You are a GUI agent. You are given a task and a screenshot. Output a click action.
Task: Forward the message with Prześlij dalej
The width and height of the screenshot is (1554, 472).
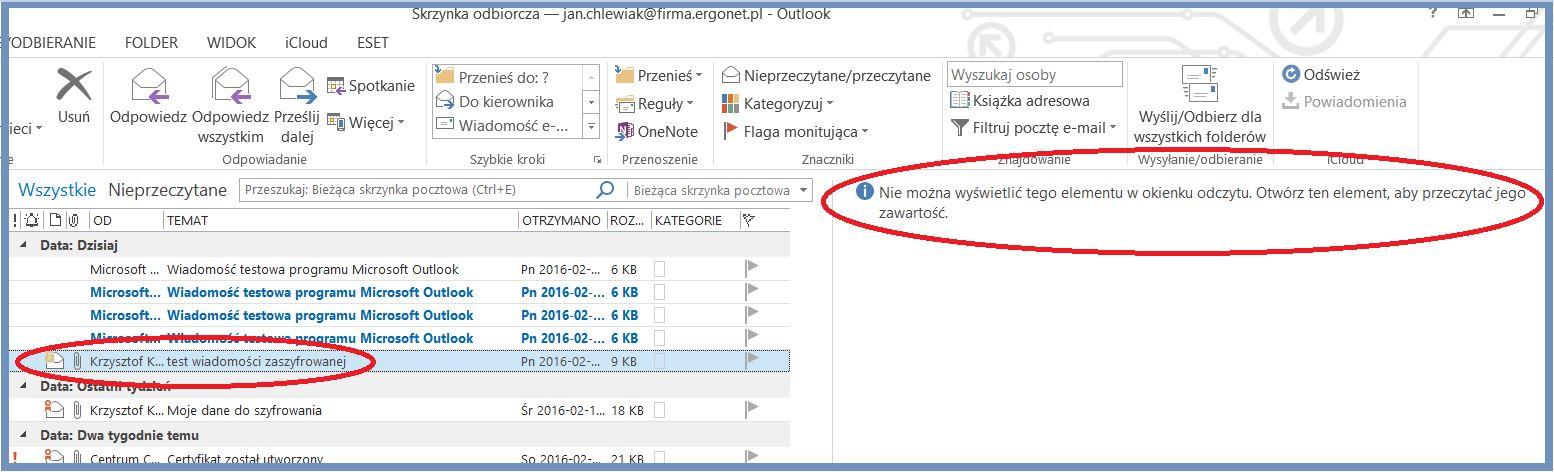tap(297, 106)
